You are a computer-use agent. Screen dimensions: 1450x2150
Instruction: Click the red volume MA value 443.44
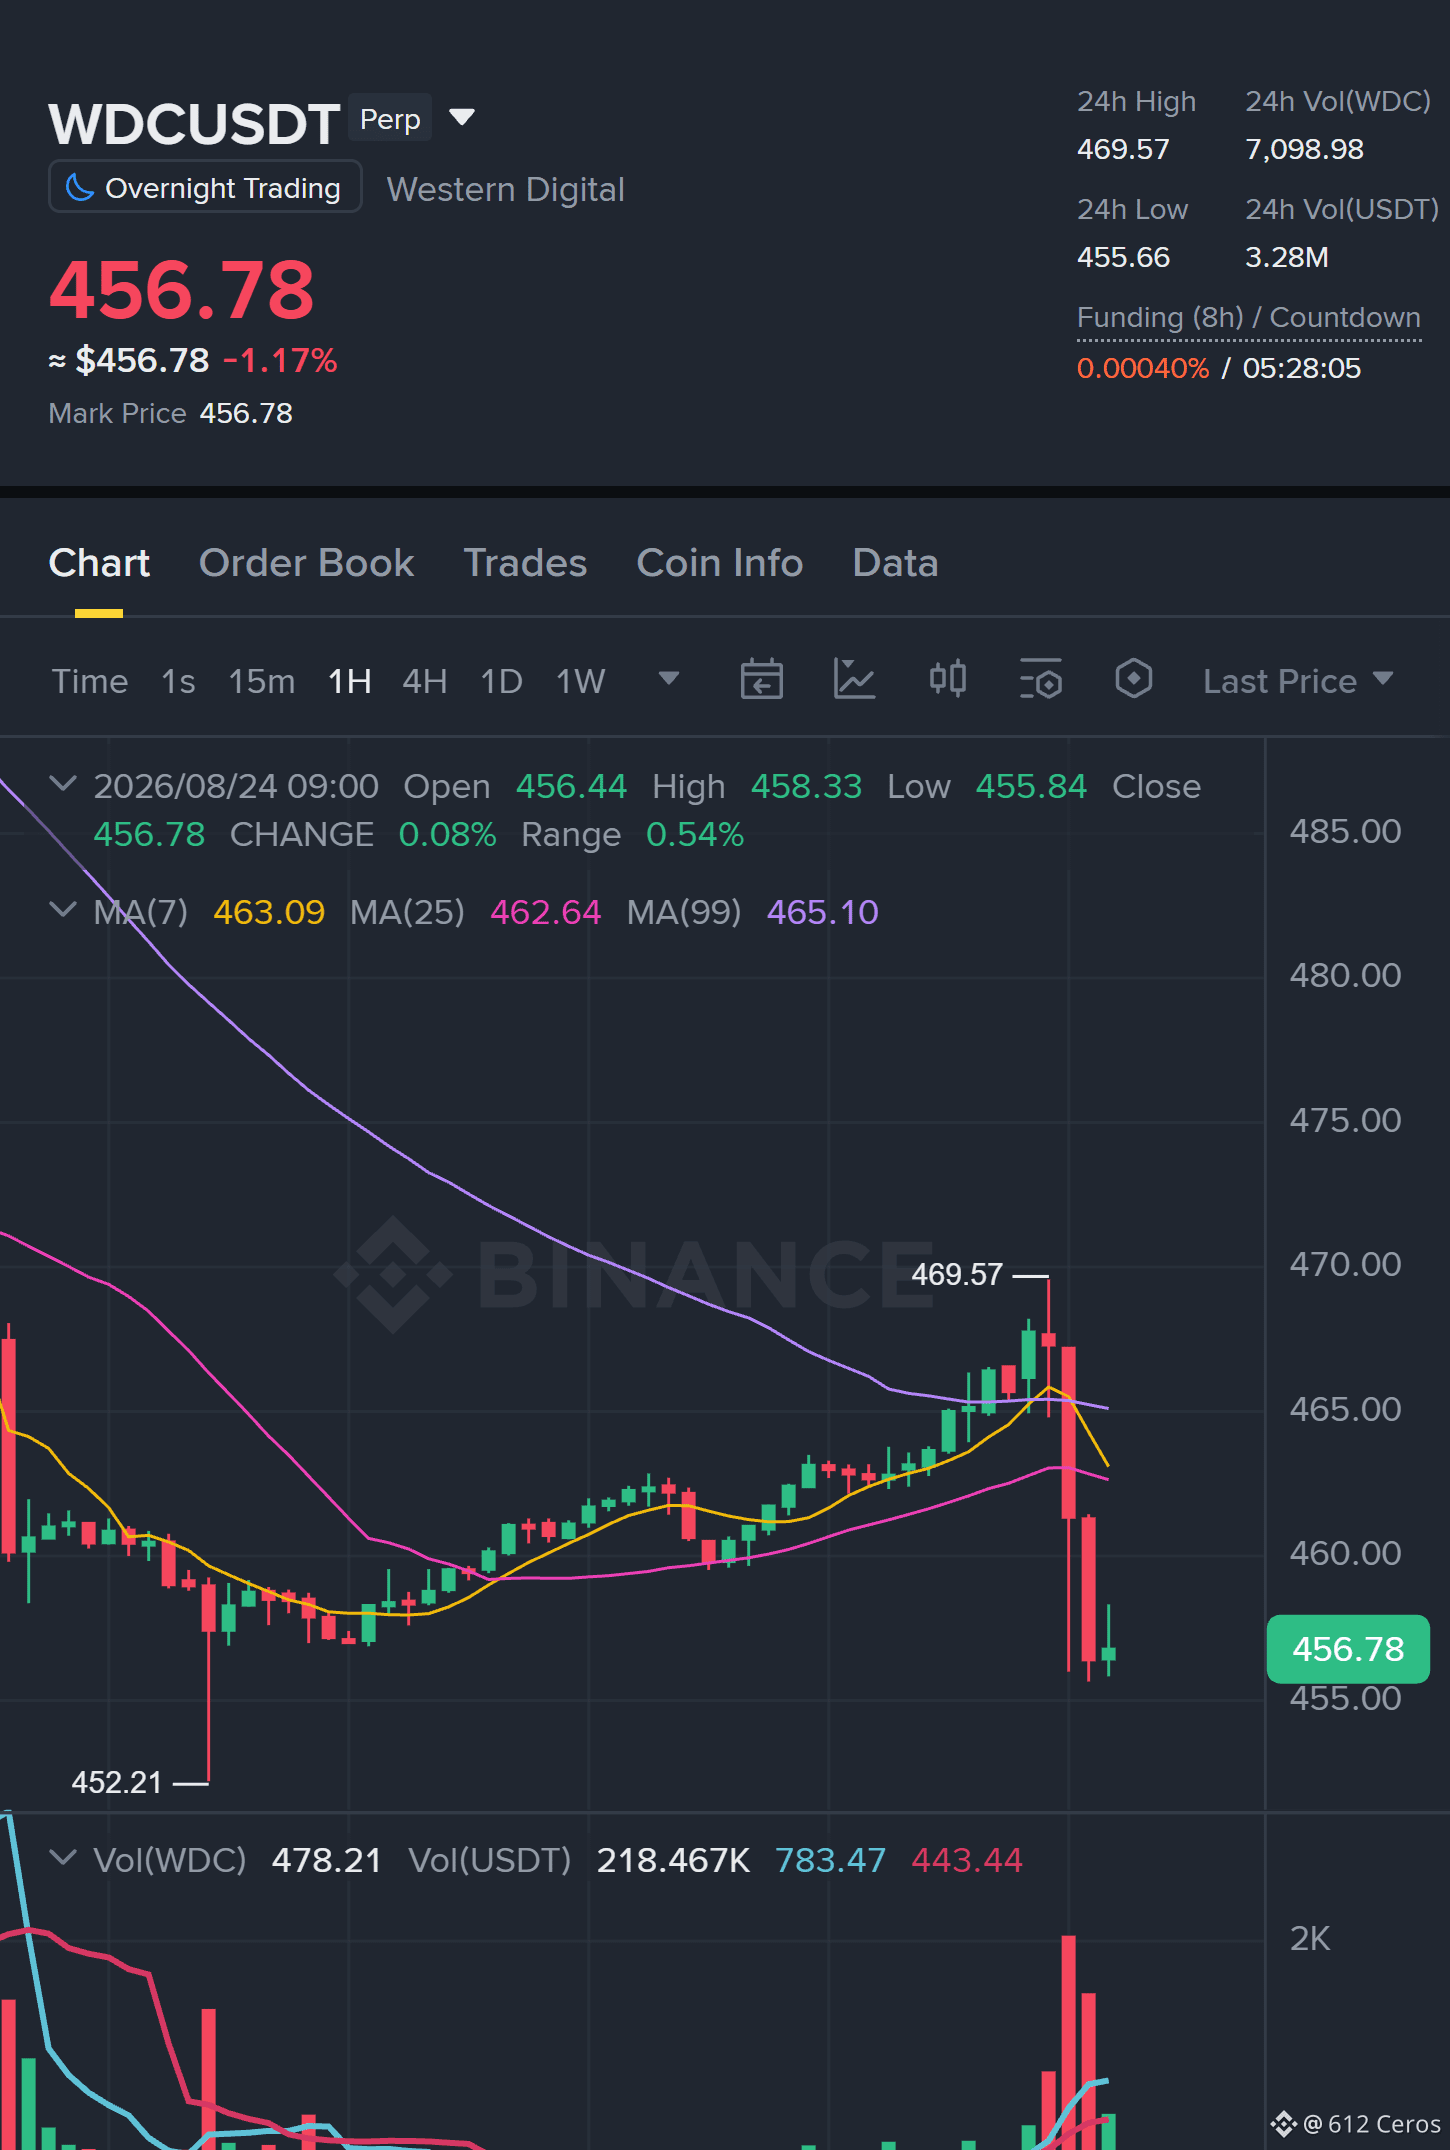pos(967,1860)
